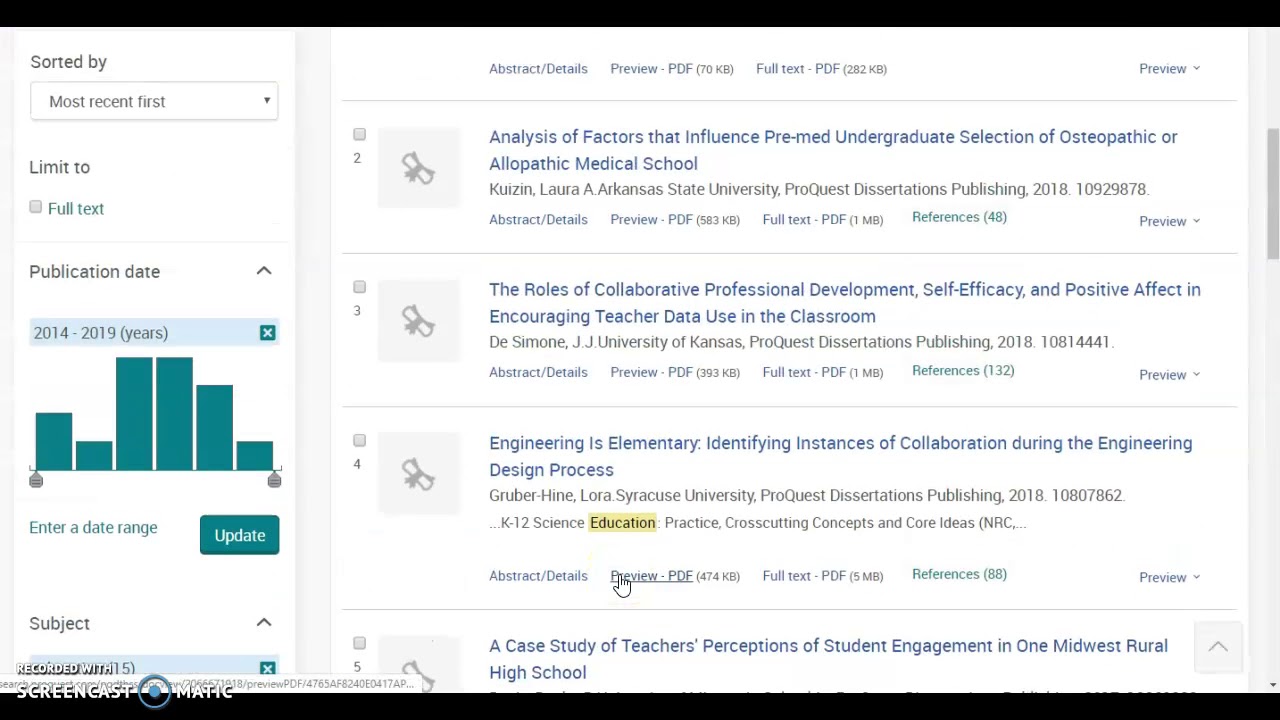Open Abstract/Details for the De Simone dissertation
1280x720 pixels.
(538, 372)
